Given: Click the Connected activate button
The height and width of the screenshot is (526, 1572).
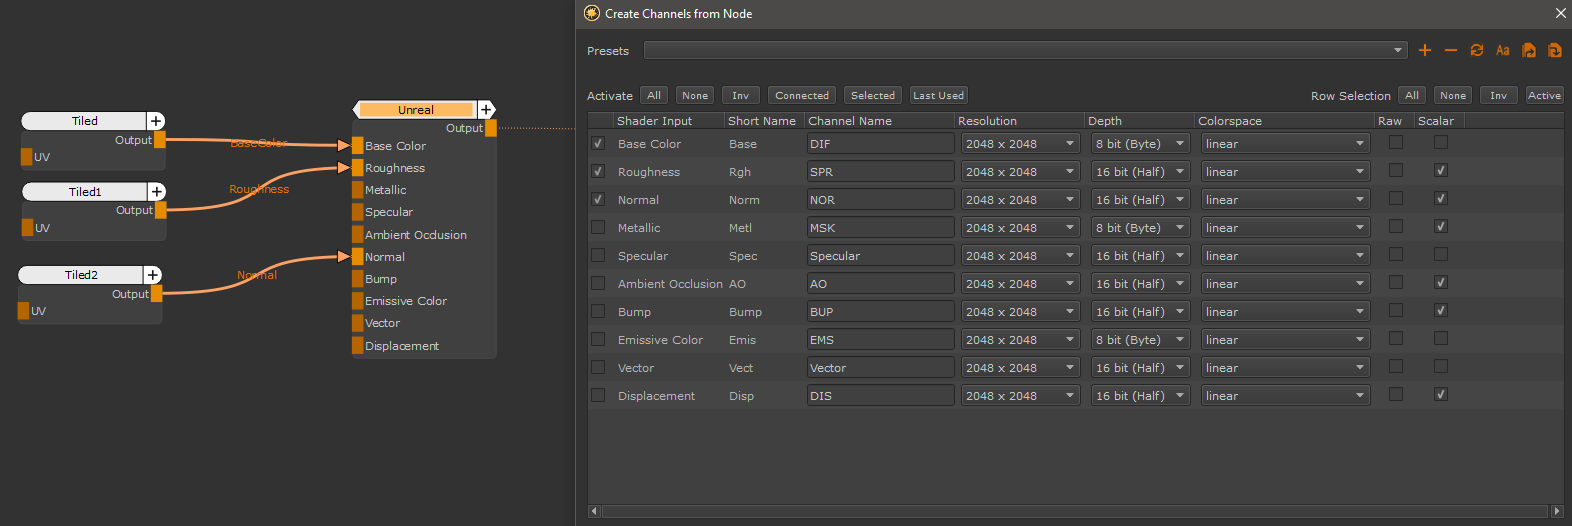Looking at the screenshot, I should pyautogui.click(x=802, y=96).
